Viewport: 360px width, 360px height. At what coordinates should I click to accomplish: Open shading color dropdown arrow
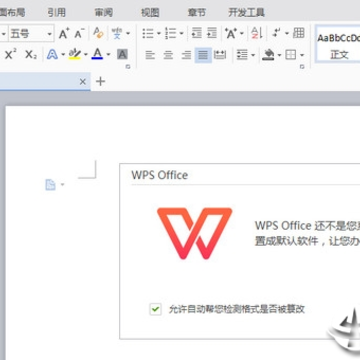(279, 55)
